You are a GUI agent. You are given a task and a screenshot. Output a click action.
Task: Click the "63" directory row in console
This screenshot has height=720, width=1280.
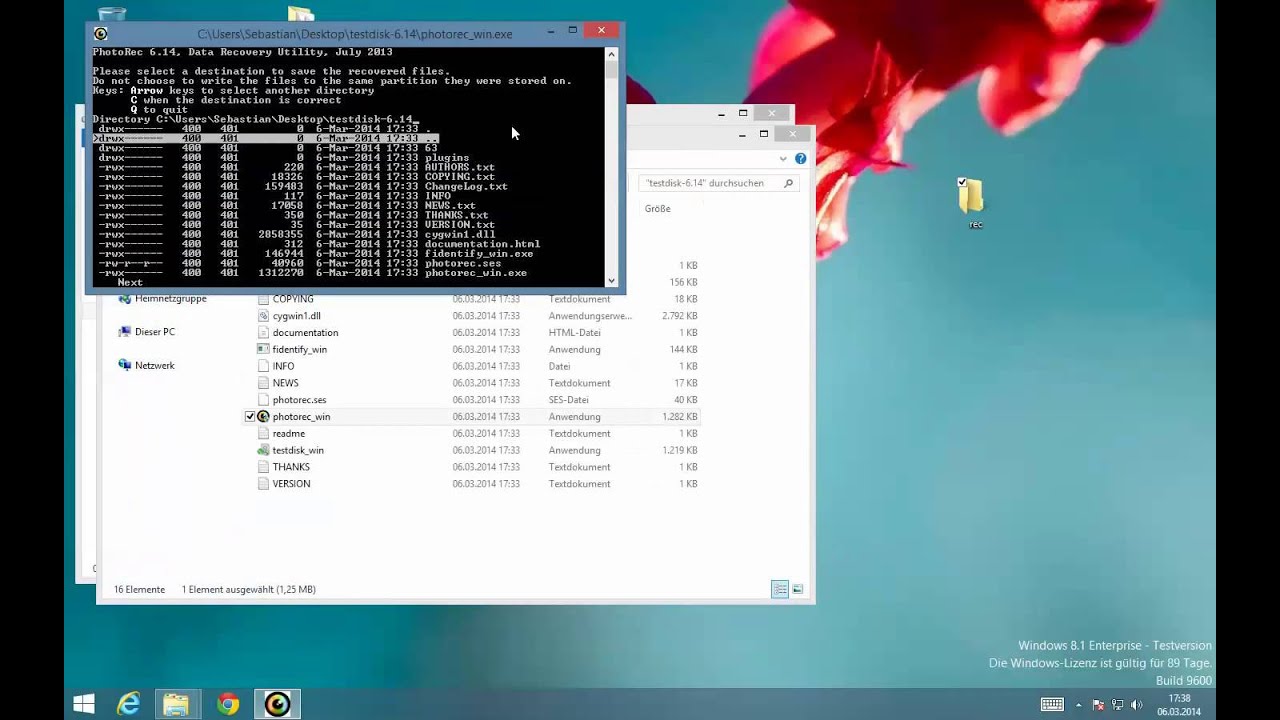pos(268,148)
